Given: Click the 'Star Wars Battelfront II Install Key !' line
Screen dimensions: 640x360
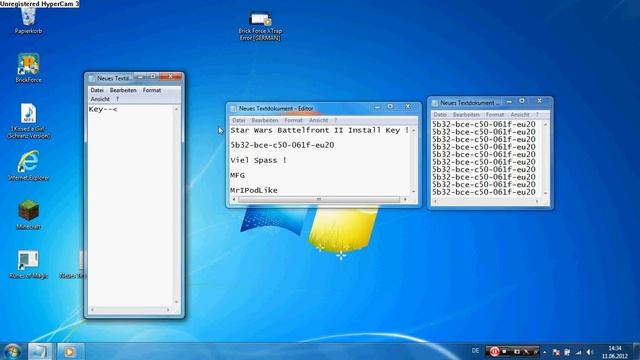Looking at the screenshot, I should pos(320,130).
